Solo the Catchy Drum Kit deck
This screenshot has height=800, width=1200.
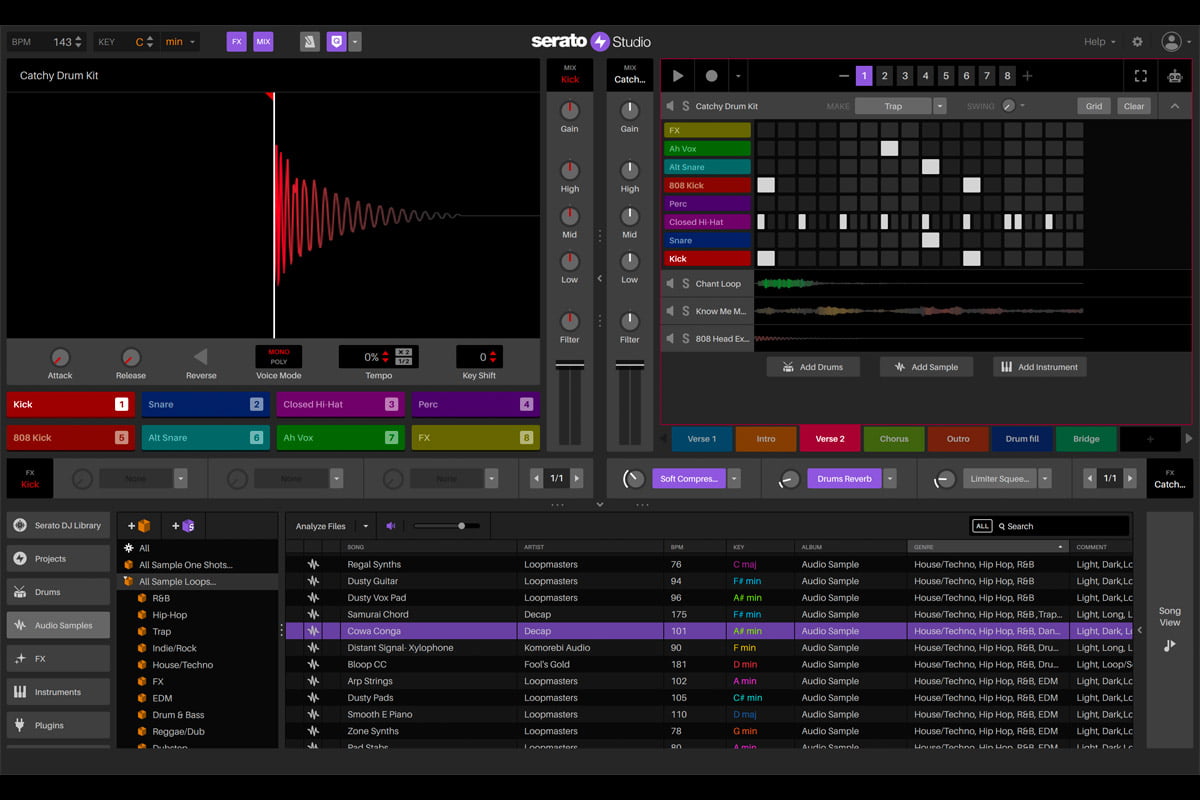686,106
